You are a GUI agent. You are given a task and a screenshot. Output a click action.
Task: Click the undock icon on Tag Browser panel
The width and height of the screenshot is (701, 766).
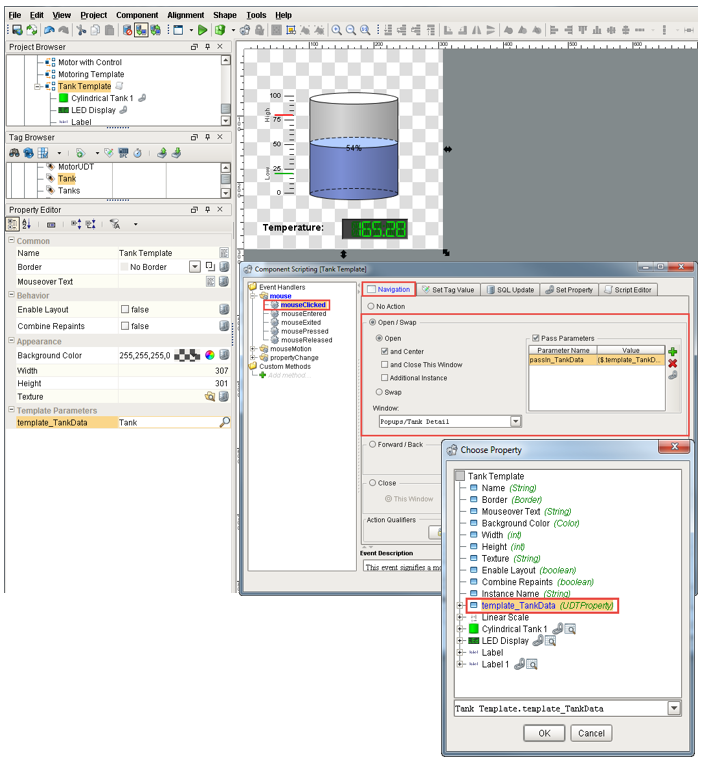(194, 137)
